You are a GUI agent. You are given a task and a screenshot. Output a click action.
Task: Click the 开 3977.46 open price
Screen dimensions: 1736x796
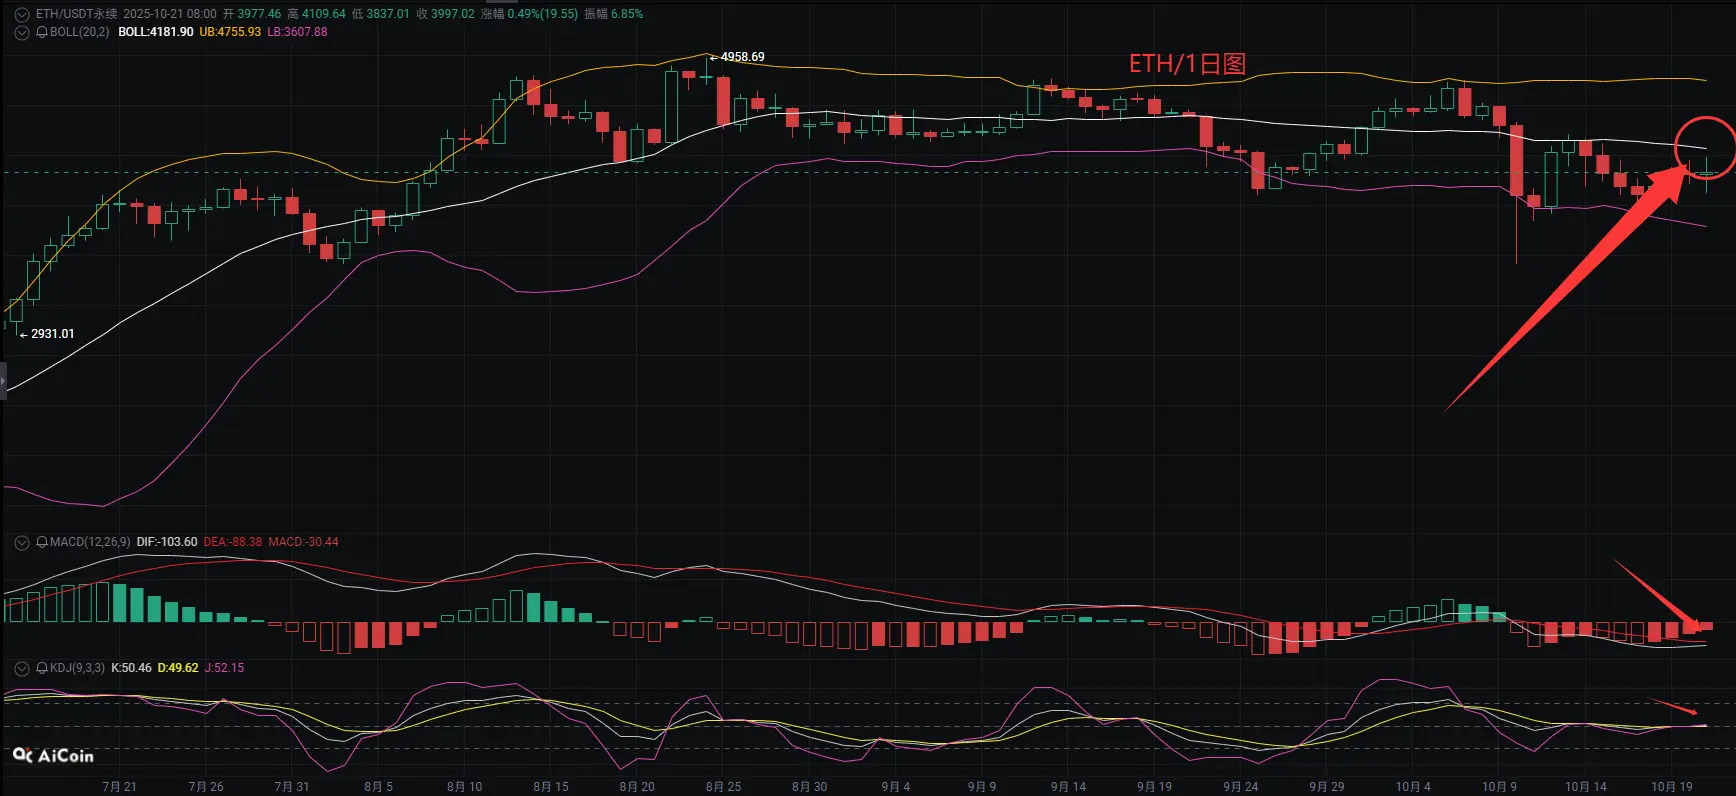(x=252, y=14)
